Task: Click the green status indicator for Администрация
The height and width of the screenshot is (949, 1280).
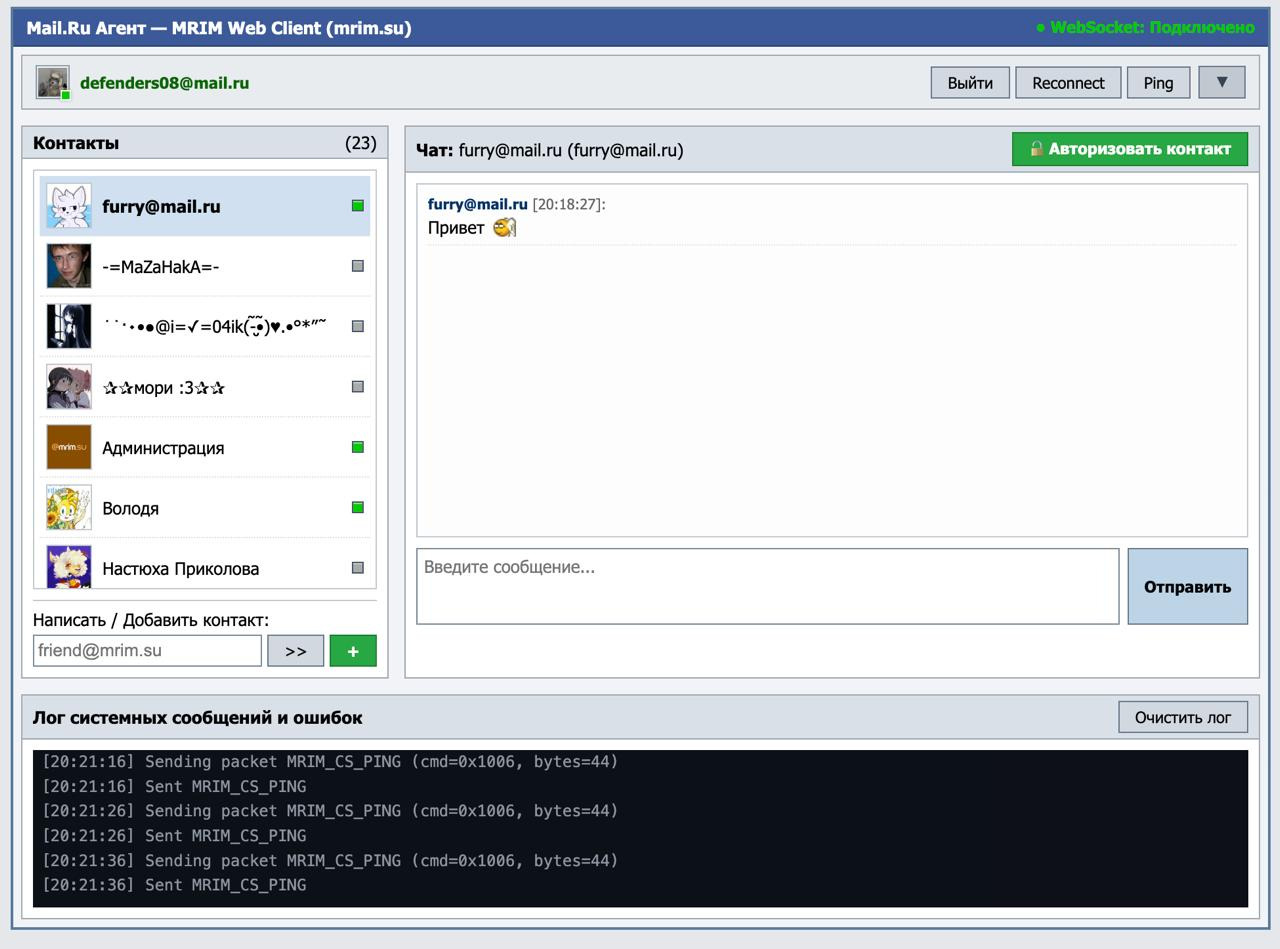Action: (x=358, y=447)
